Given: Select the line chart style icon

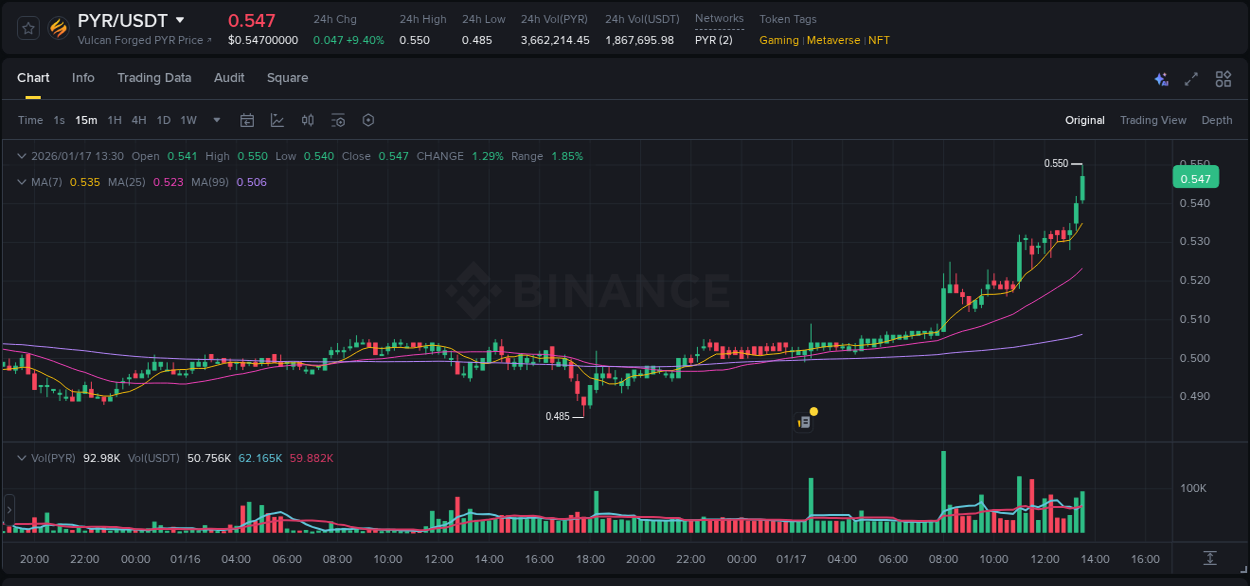Looking at the screenshot, I should [x=277, y=120].
